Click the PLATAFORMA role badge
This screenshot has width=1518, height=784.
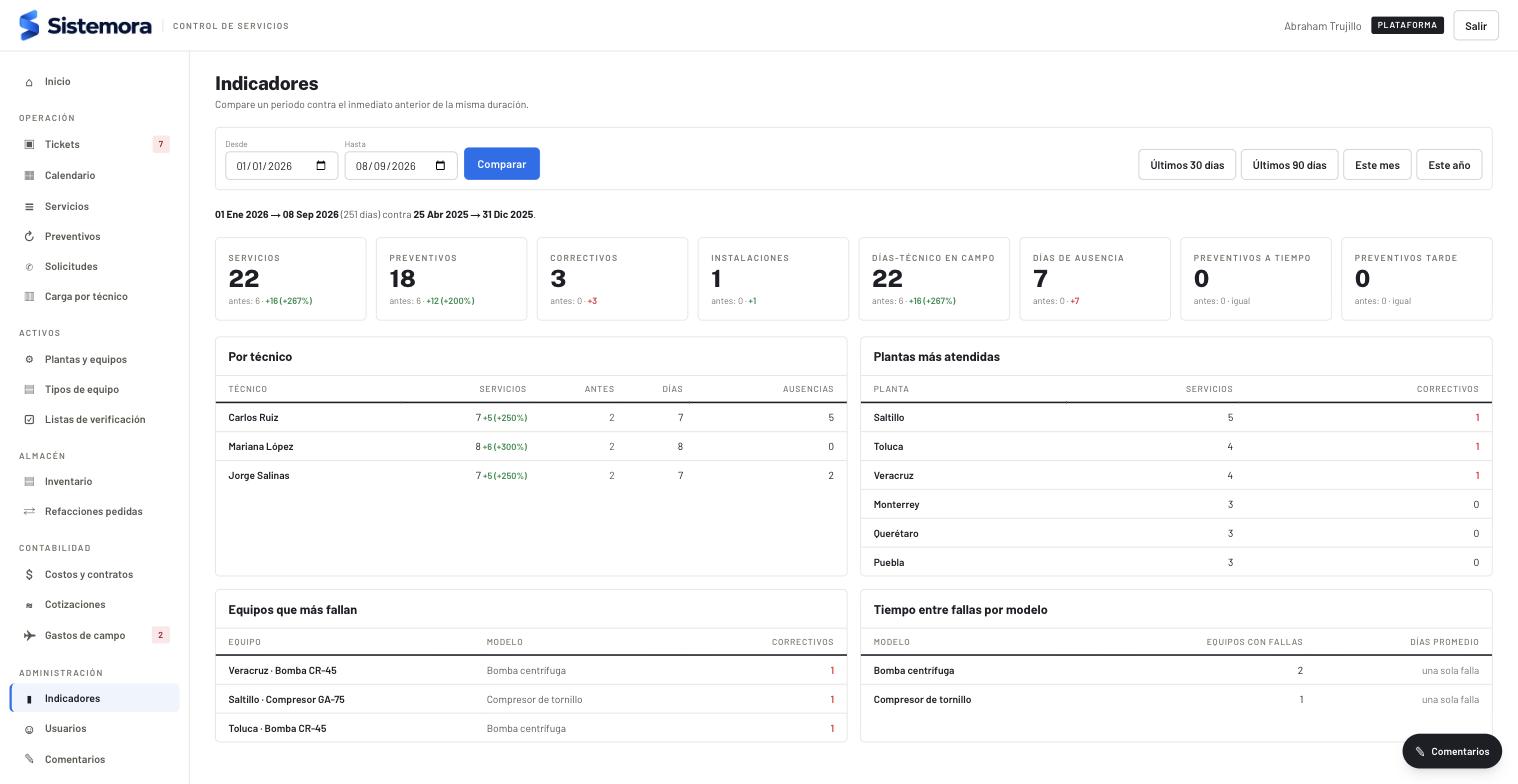tap(1407, 25)
